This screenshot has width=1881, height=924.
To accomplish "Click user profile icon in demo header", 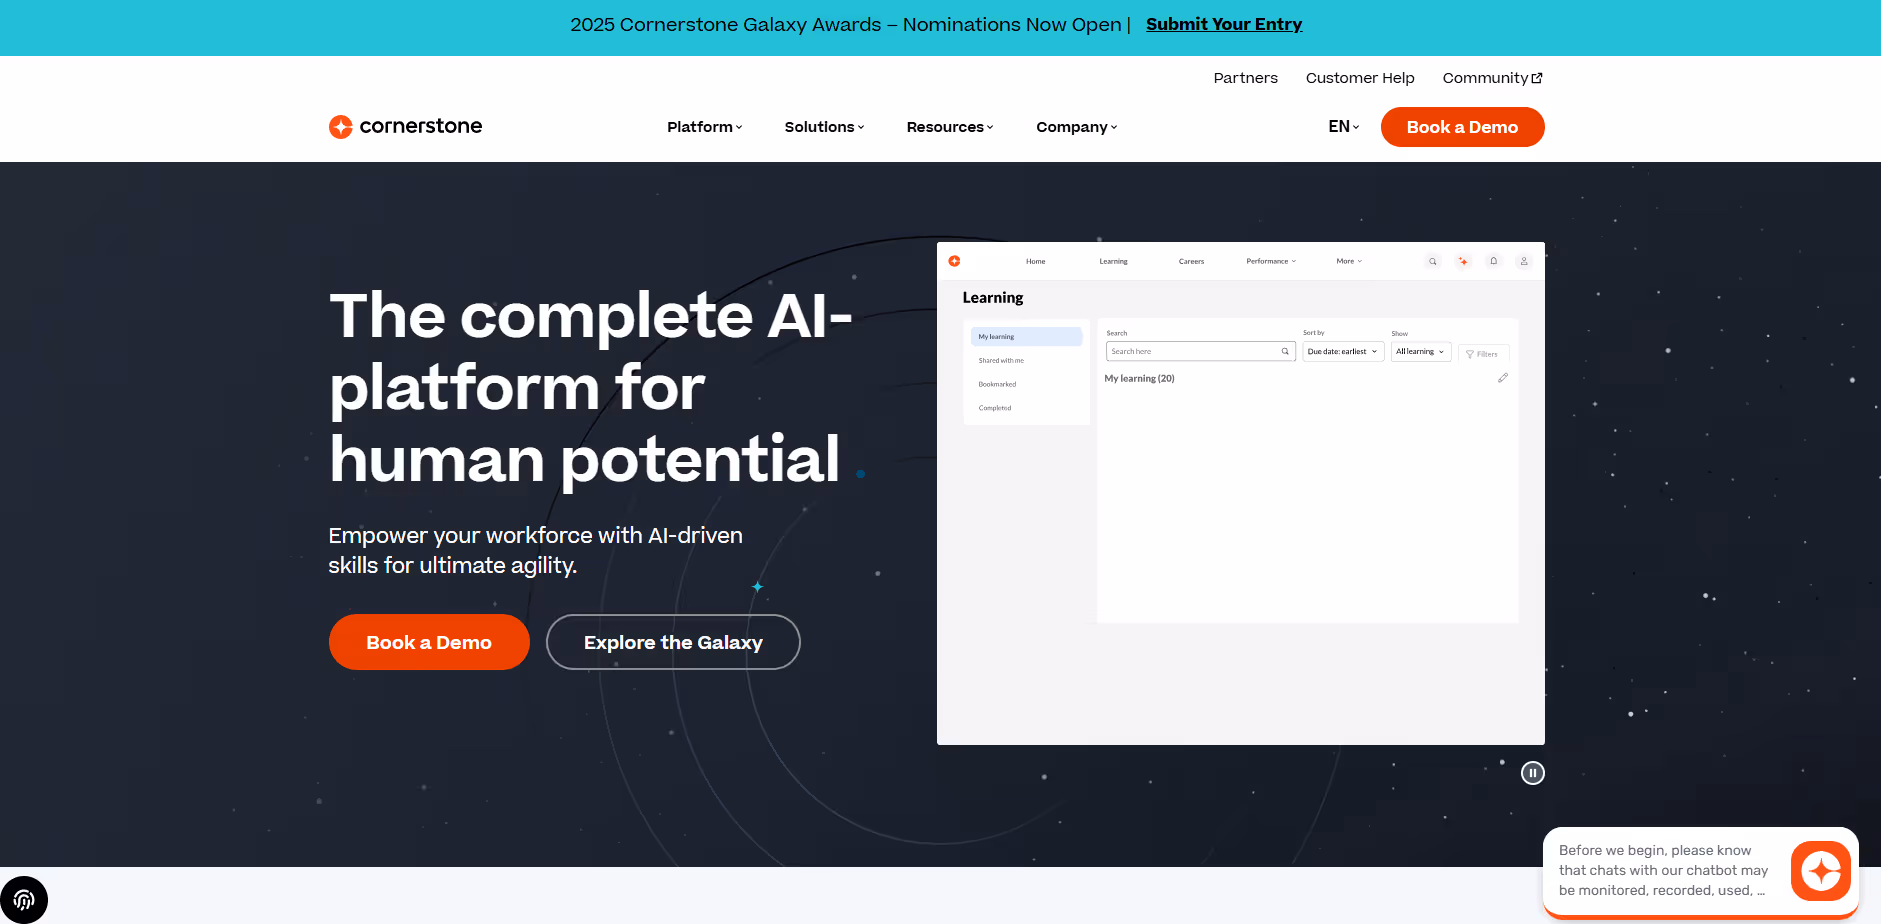I will [x=1524, y=261].
